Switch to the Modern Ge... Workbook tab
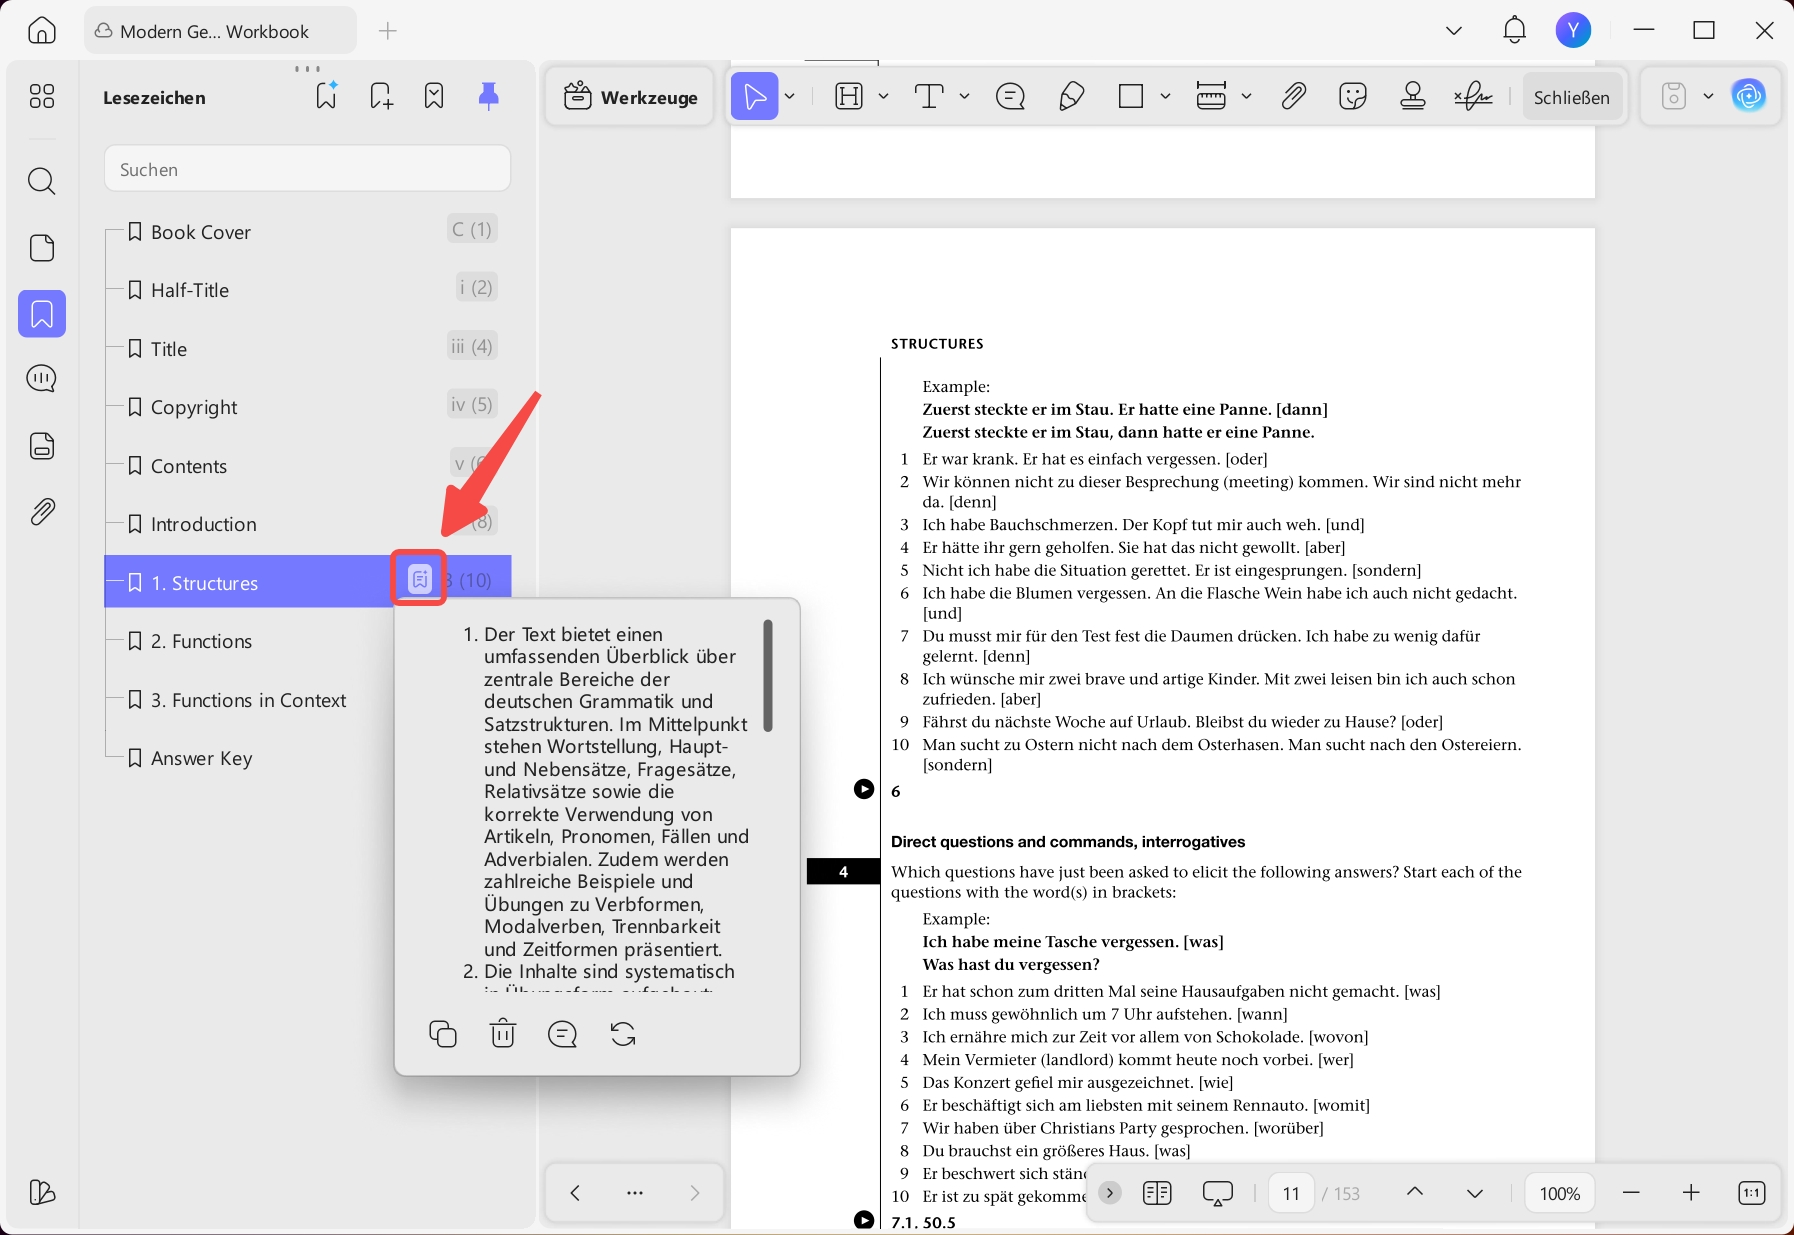The height and width of the screenshot is (1235, 1794). pos(219,30)
